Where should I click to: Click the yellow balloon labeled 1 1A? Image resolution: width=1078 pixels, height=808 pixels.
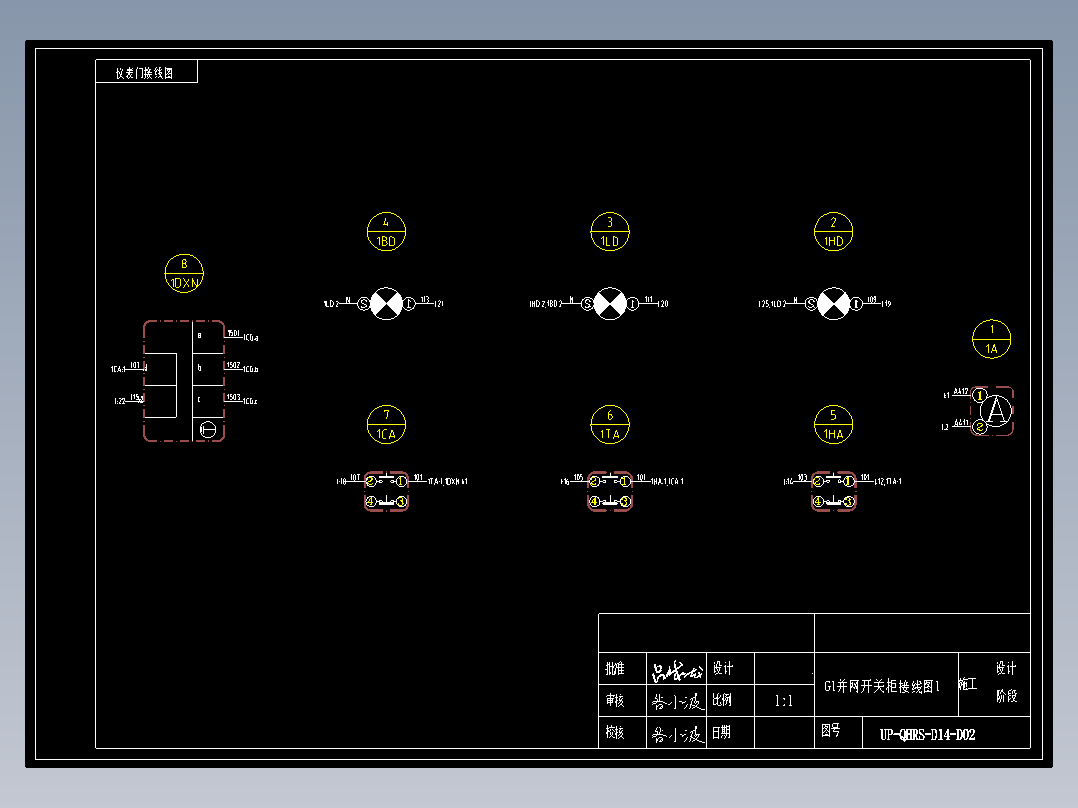pyautogui.click(x=991, y=339)
